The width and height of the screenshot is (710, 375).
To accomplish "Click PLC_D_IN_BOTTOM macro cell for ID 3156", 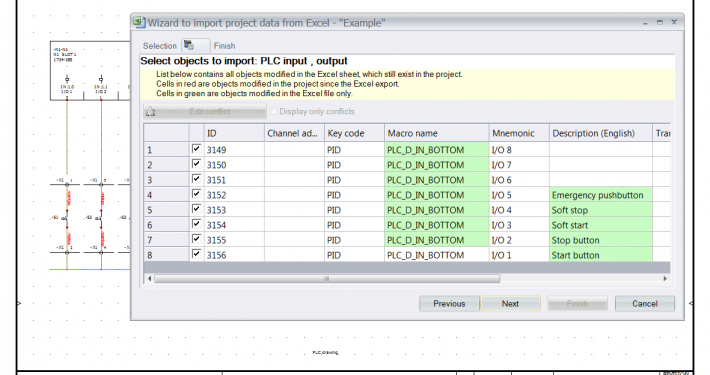I will pos(437,255).
